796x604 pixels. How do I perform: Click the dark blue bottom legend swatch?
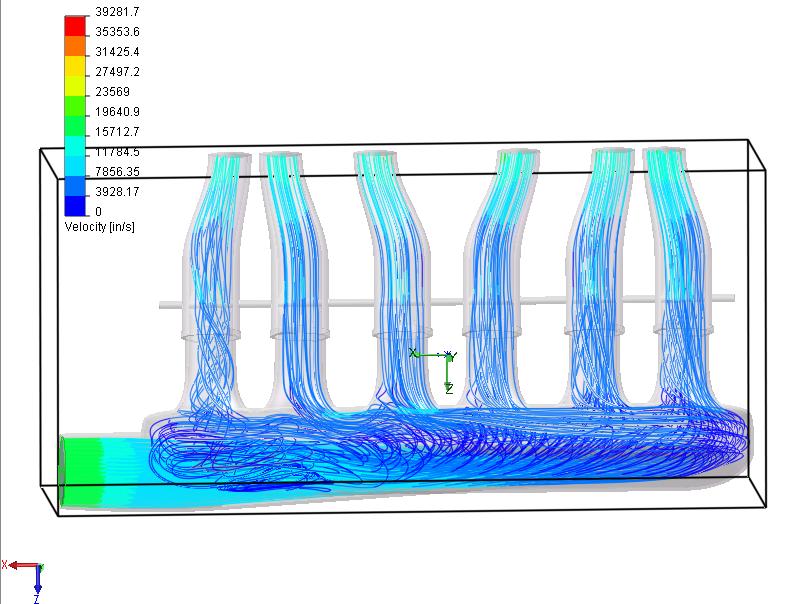(x=76, y=204)
